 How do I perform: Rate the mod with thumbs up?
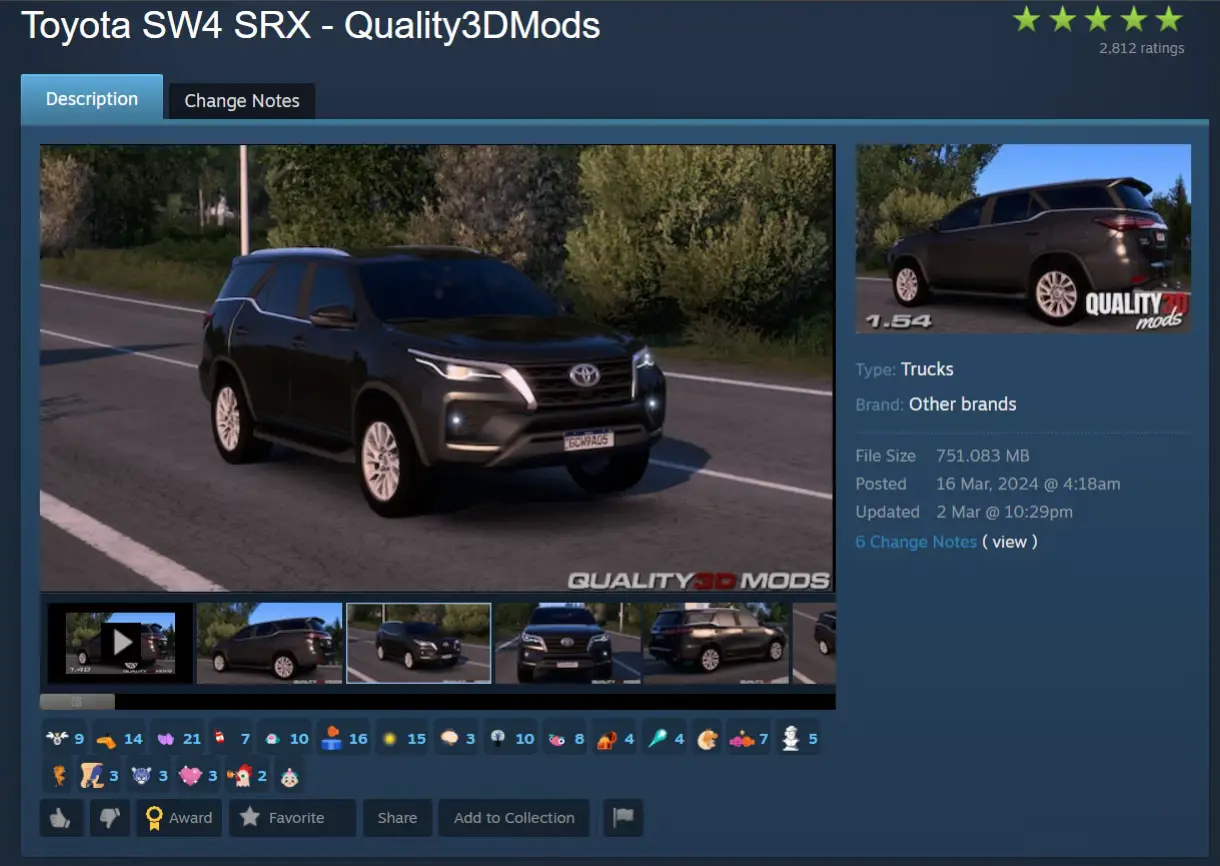point(61,817)
